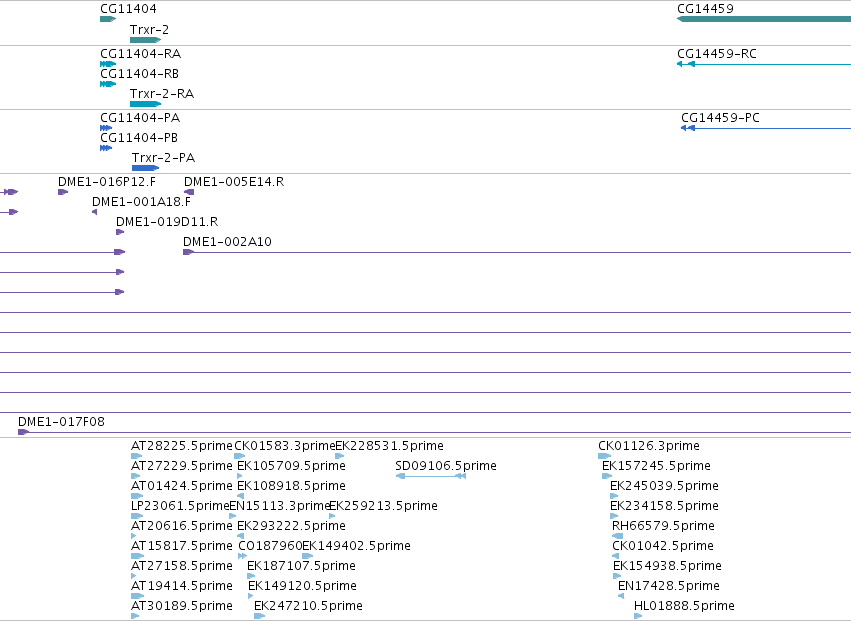Open the CG14459-PC protein label

720,118
